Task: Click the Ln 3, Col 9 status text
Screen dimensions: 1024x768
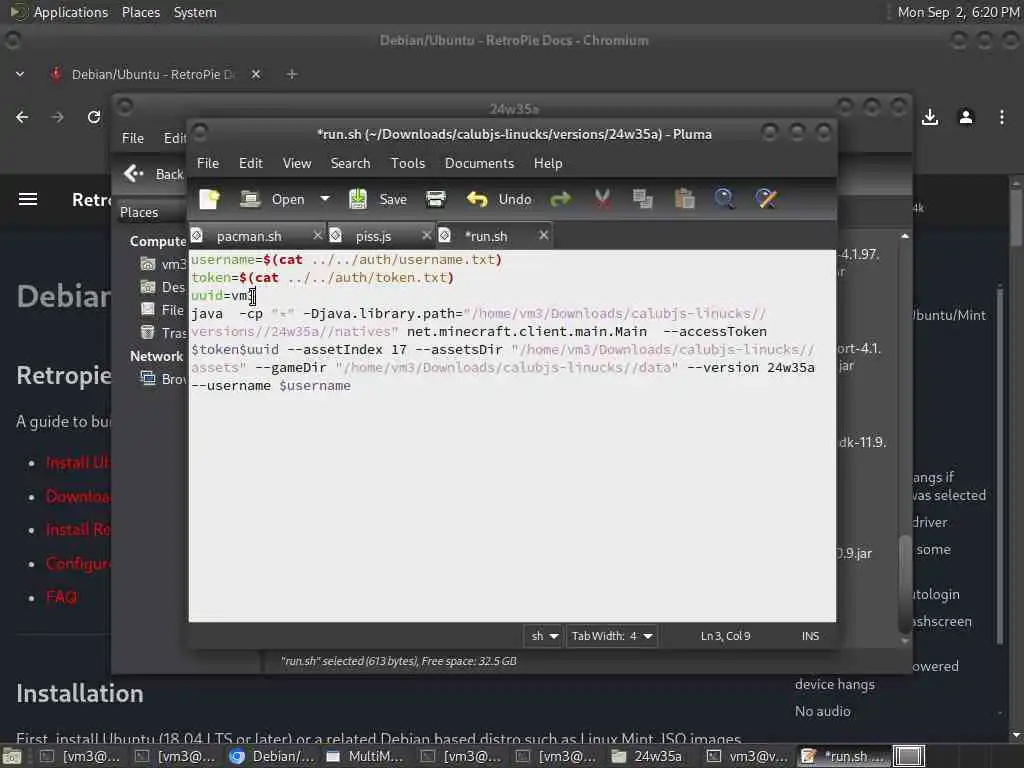Action: [726, 636]
